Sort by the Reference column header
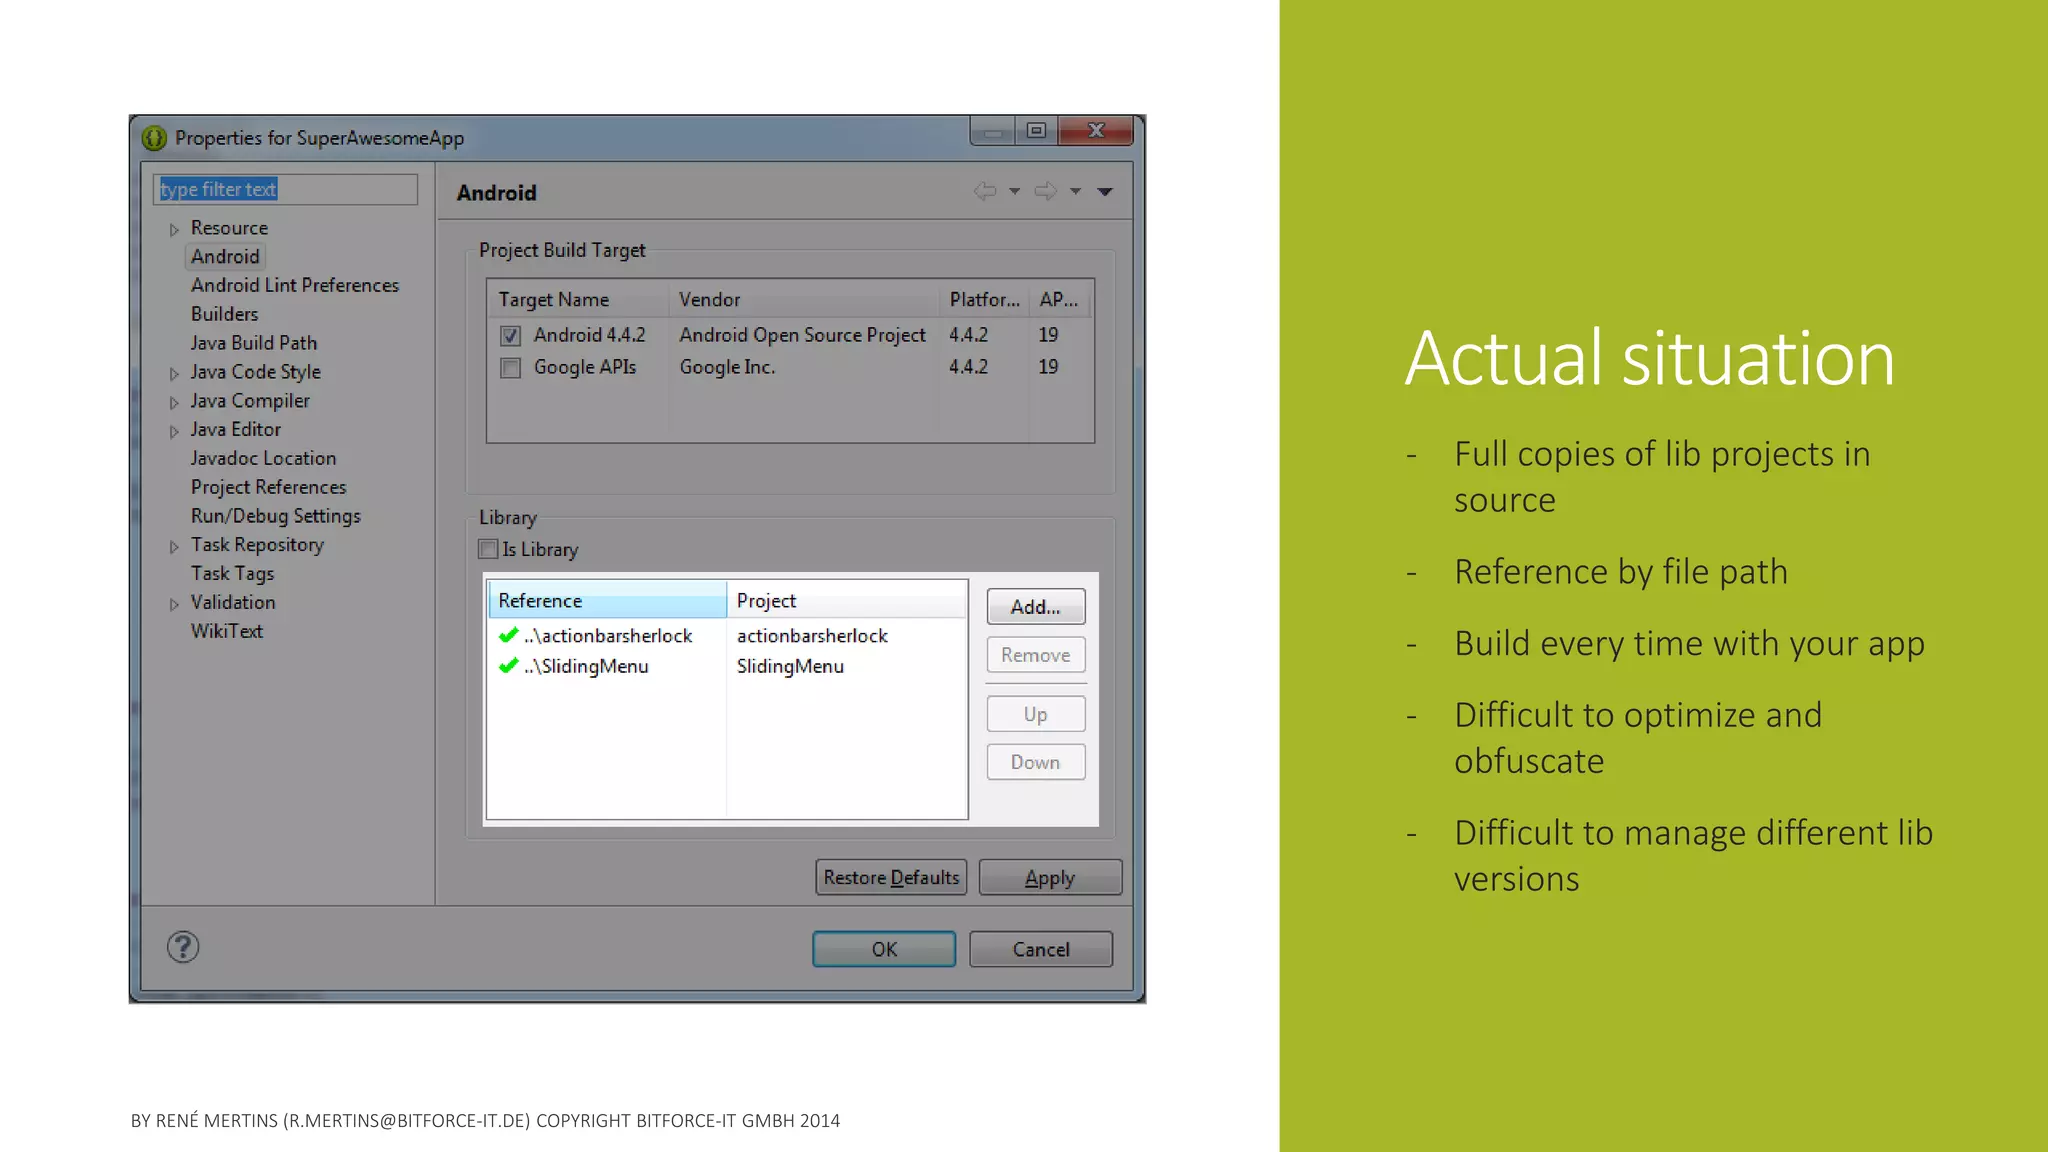2048x1152 pixels. (x=606, y=600)
